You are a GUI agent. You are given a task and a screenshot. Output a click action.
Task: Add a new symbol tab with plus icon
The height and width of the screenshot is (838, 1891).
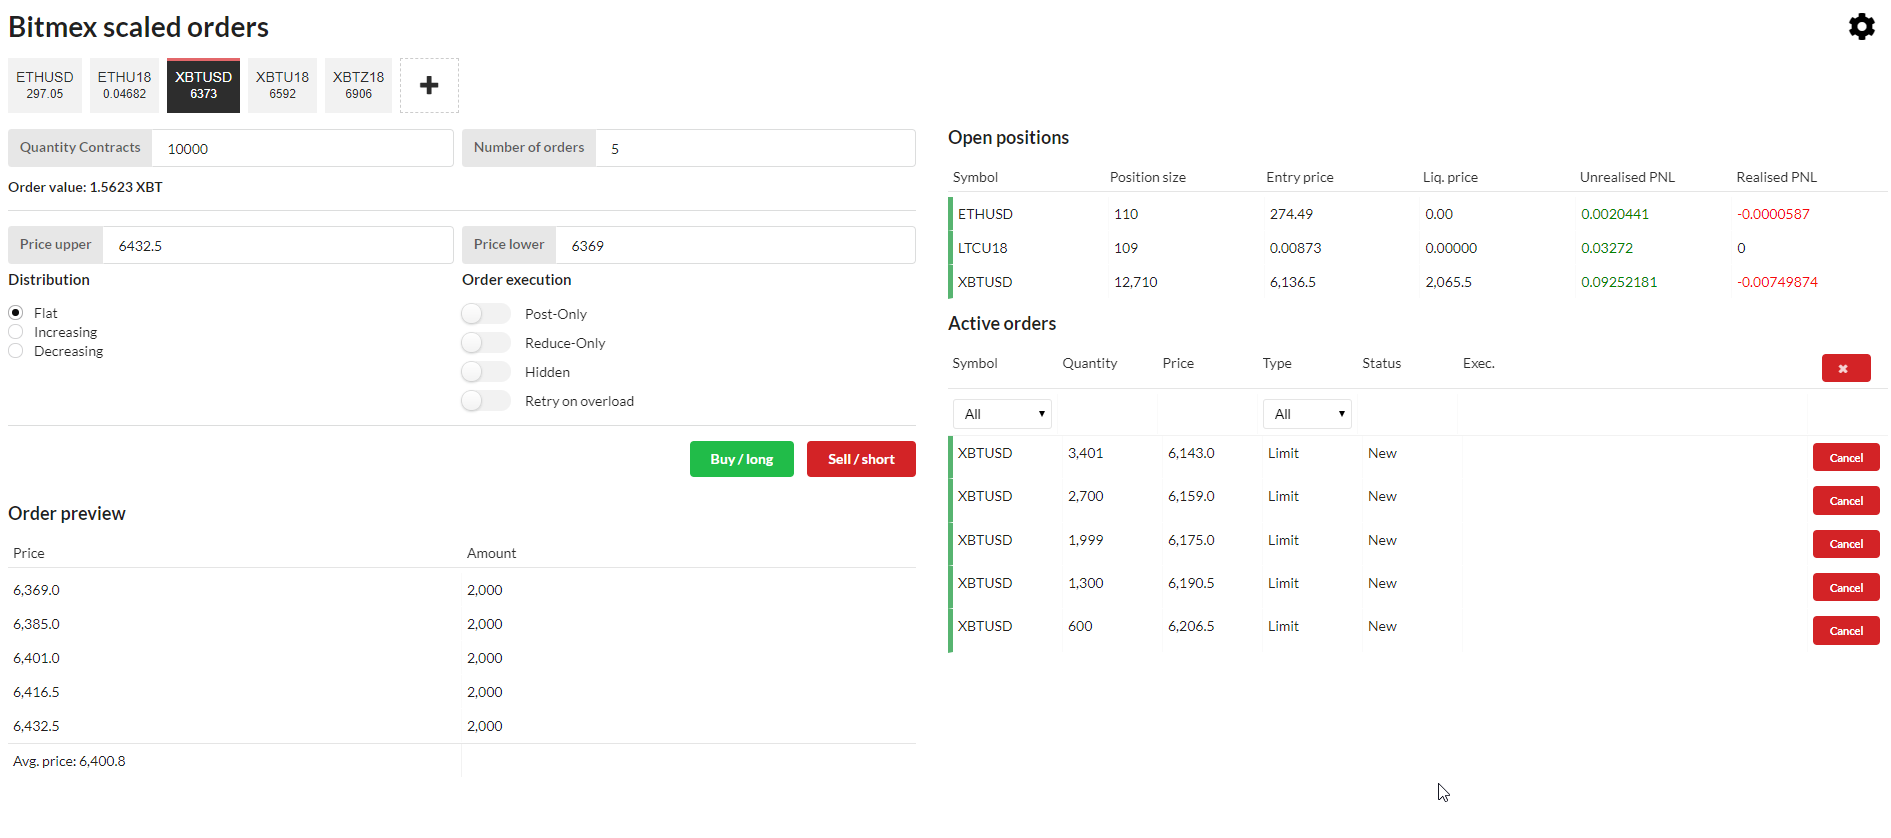(x=429, y=85)
